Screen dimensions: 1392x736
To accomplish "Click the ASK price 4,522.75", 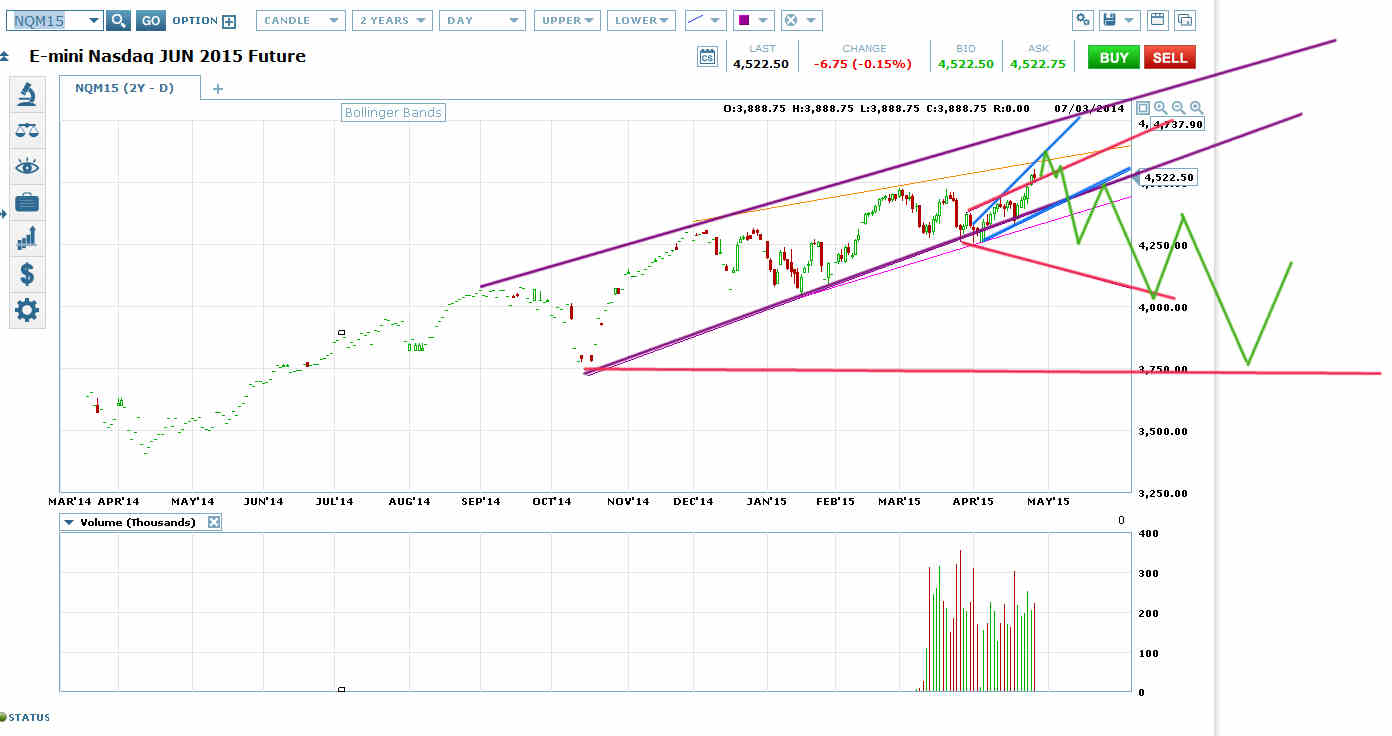I will [x=1037, y=64].
